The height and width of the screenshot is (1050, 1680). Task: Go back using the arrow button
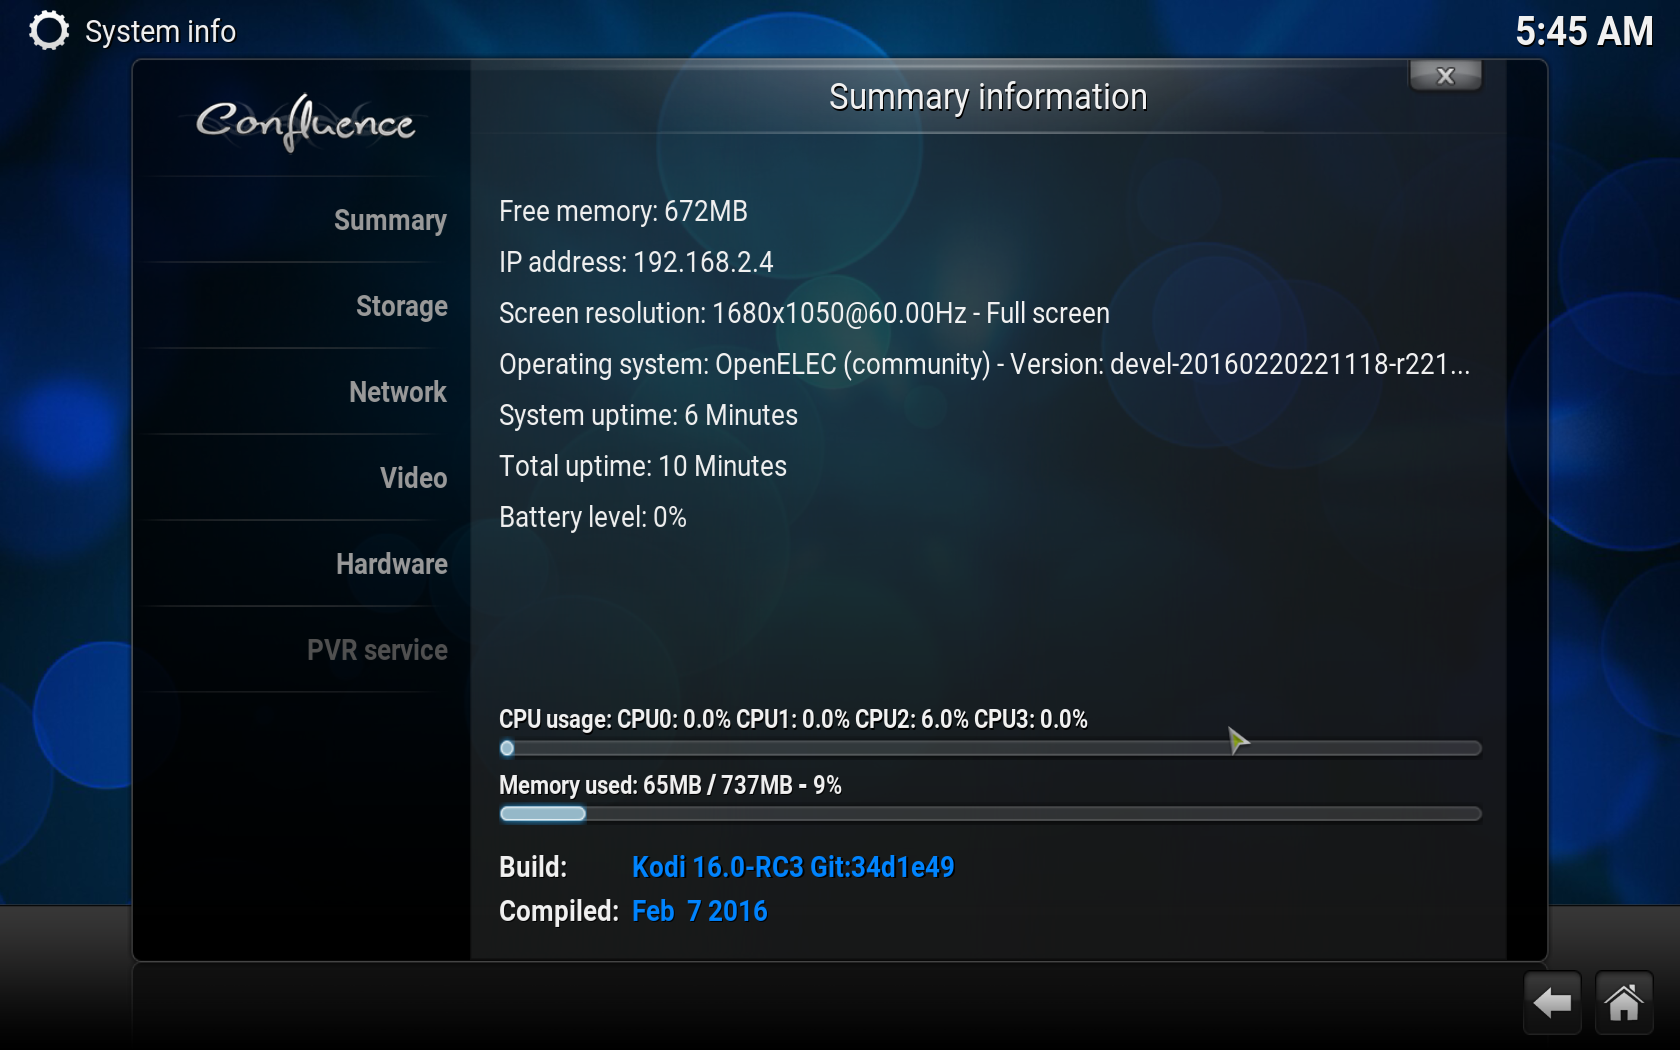click(1552, 1002)
